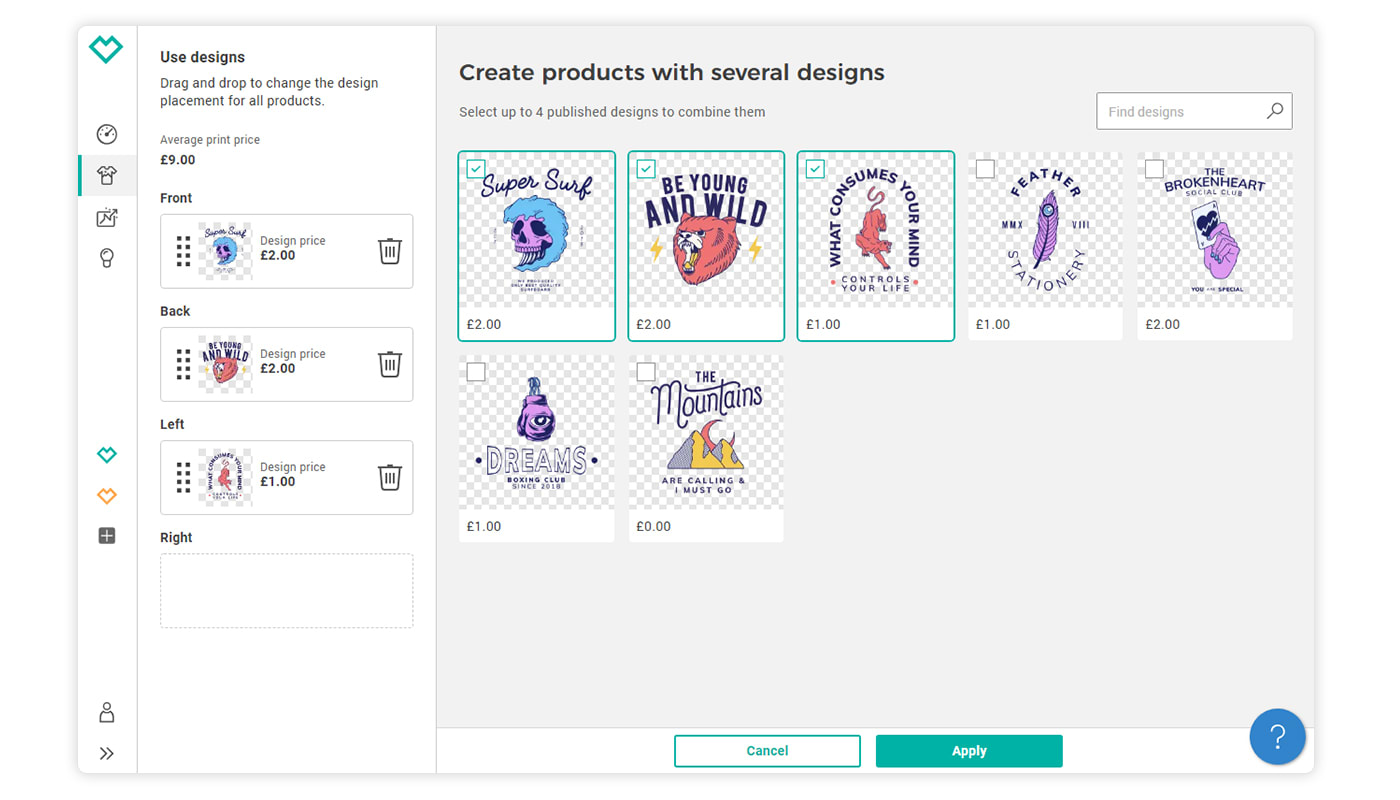This screenshot has width=1400, height=800.
Task: Delete the Front design with trash icon
Action: [390, 251]
